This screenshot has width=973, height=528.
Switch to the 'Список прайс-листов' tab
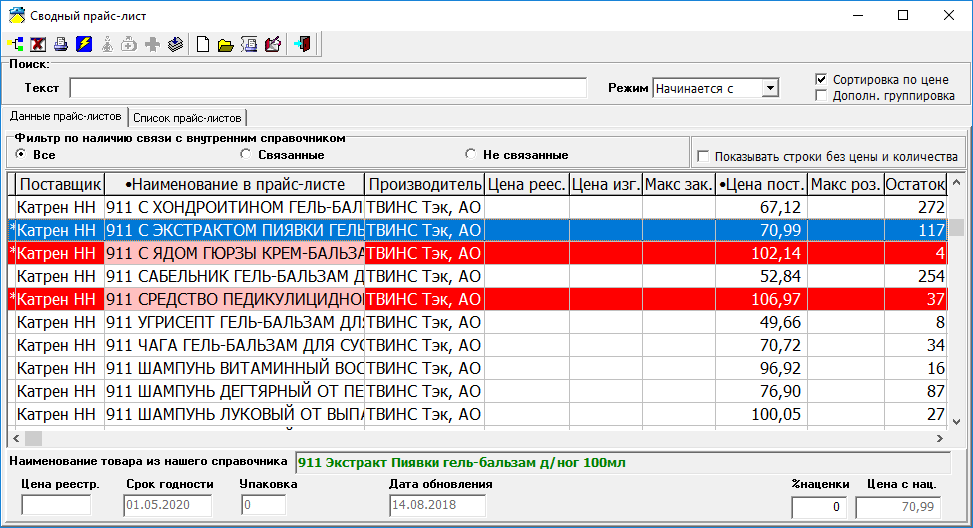[x=188, y=118]
